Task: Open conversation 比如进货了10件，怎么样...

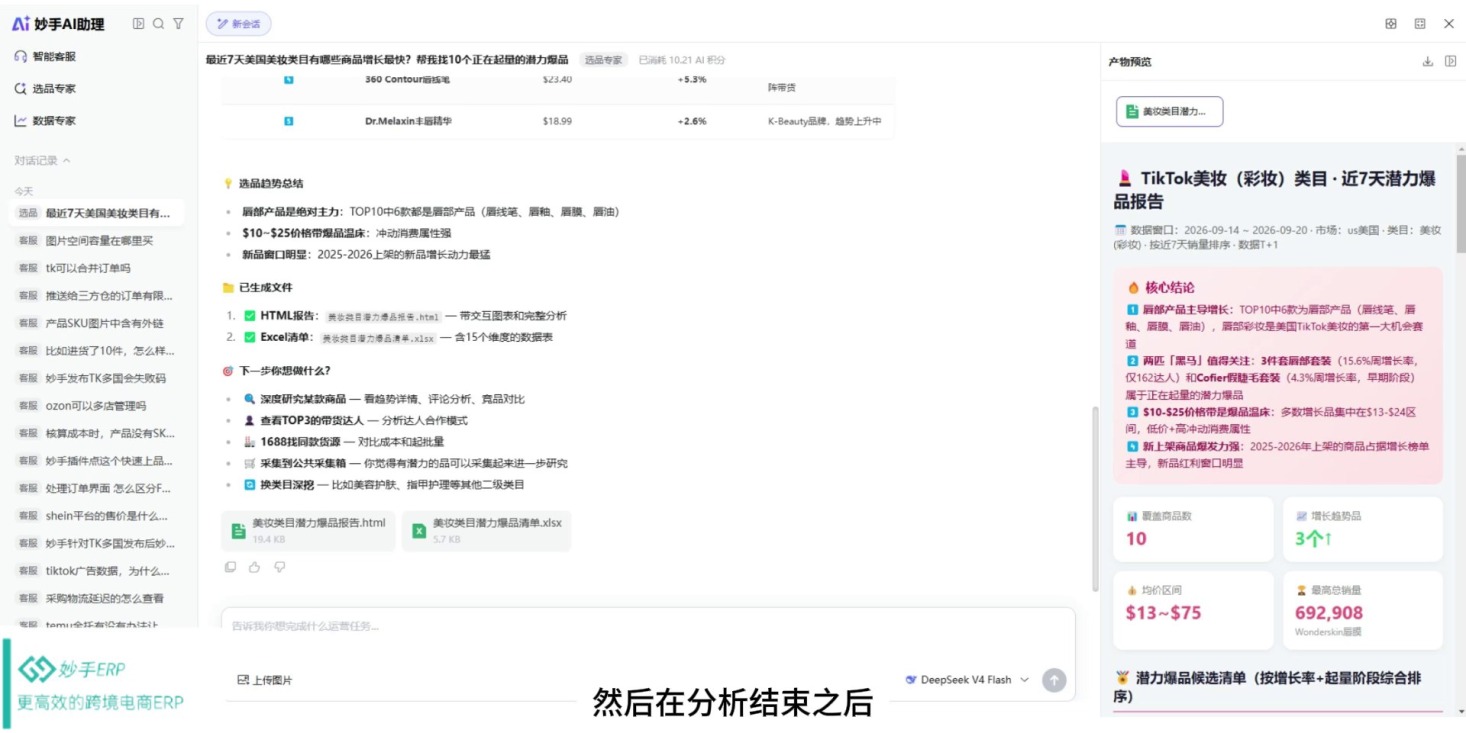Action: pyautogui.click(x=97, y=351)
